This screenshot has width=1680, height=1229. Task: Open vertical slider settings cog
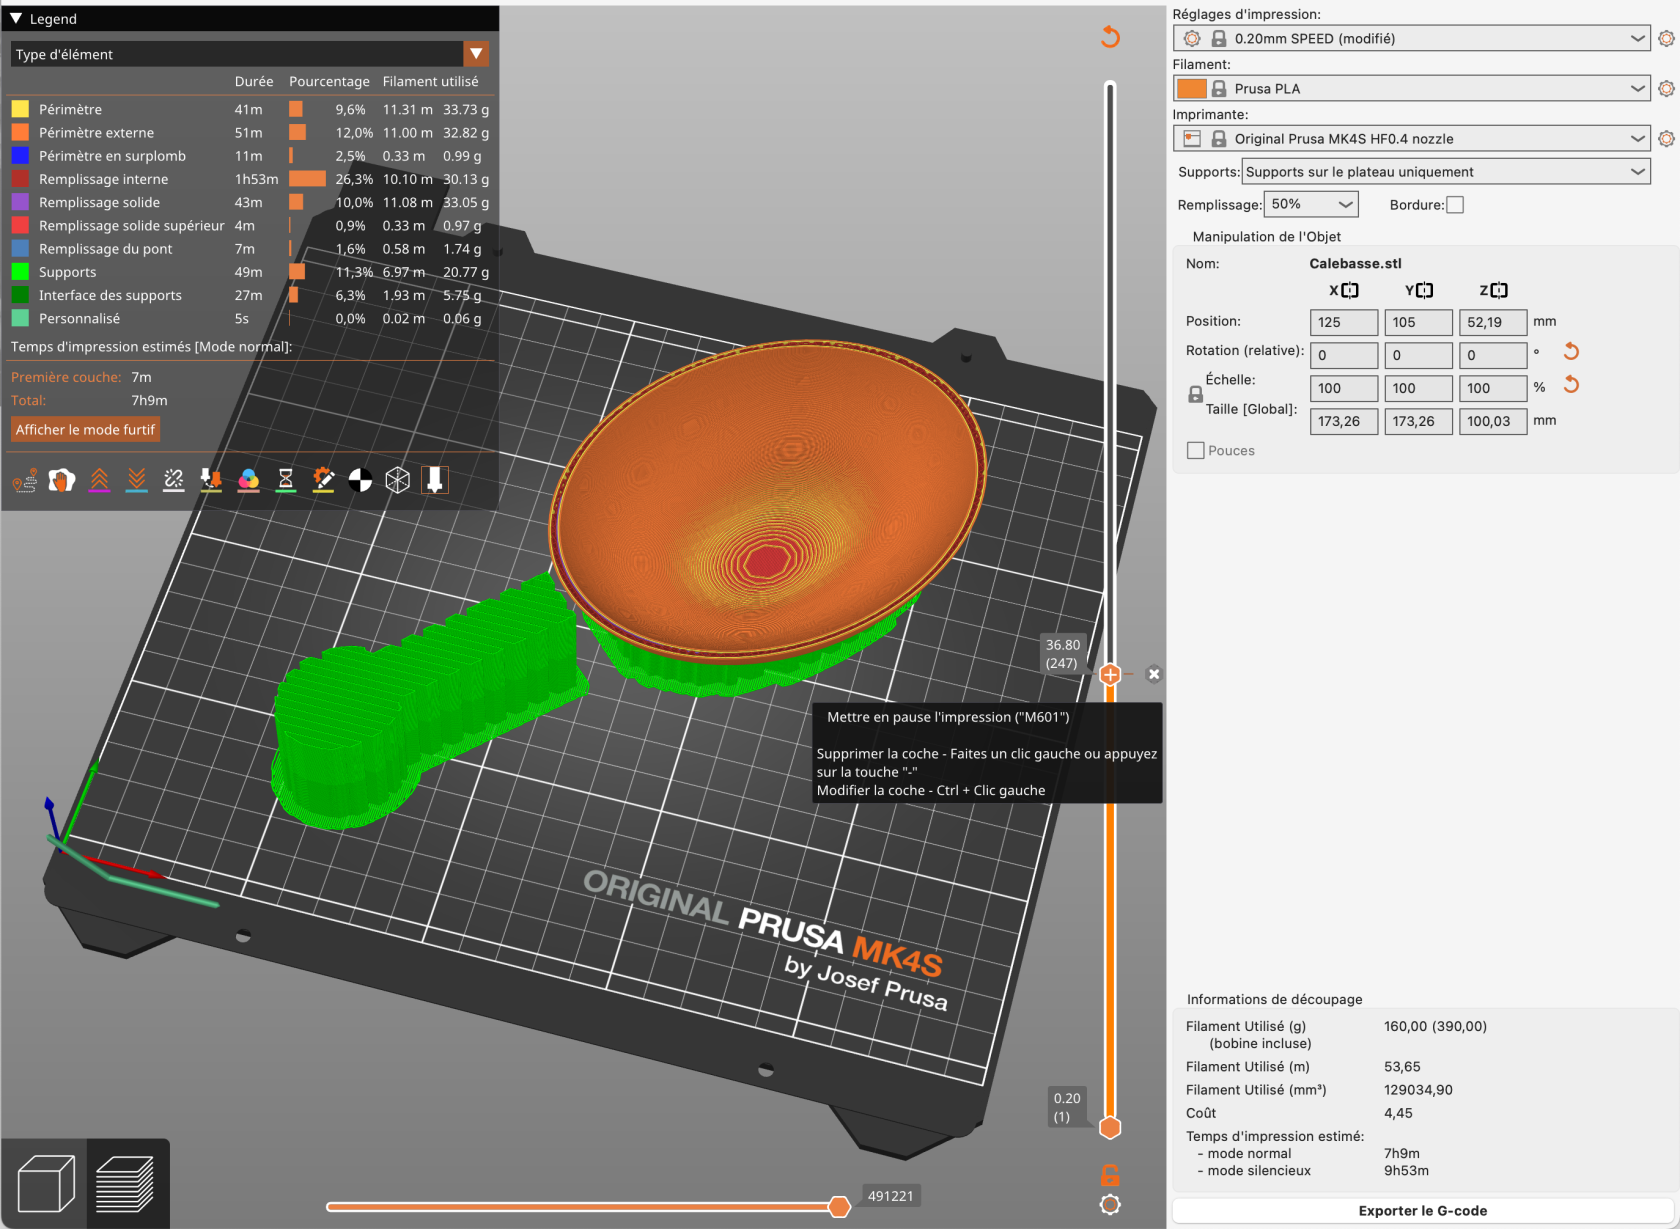pyautogui.click(x=1110, y=1205)
